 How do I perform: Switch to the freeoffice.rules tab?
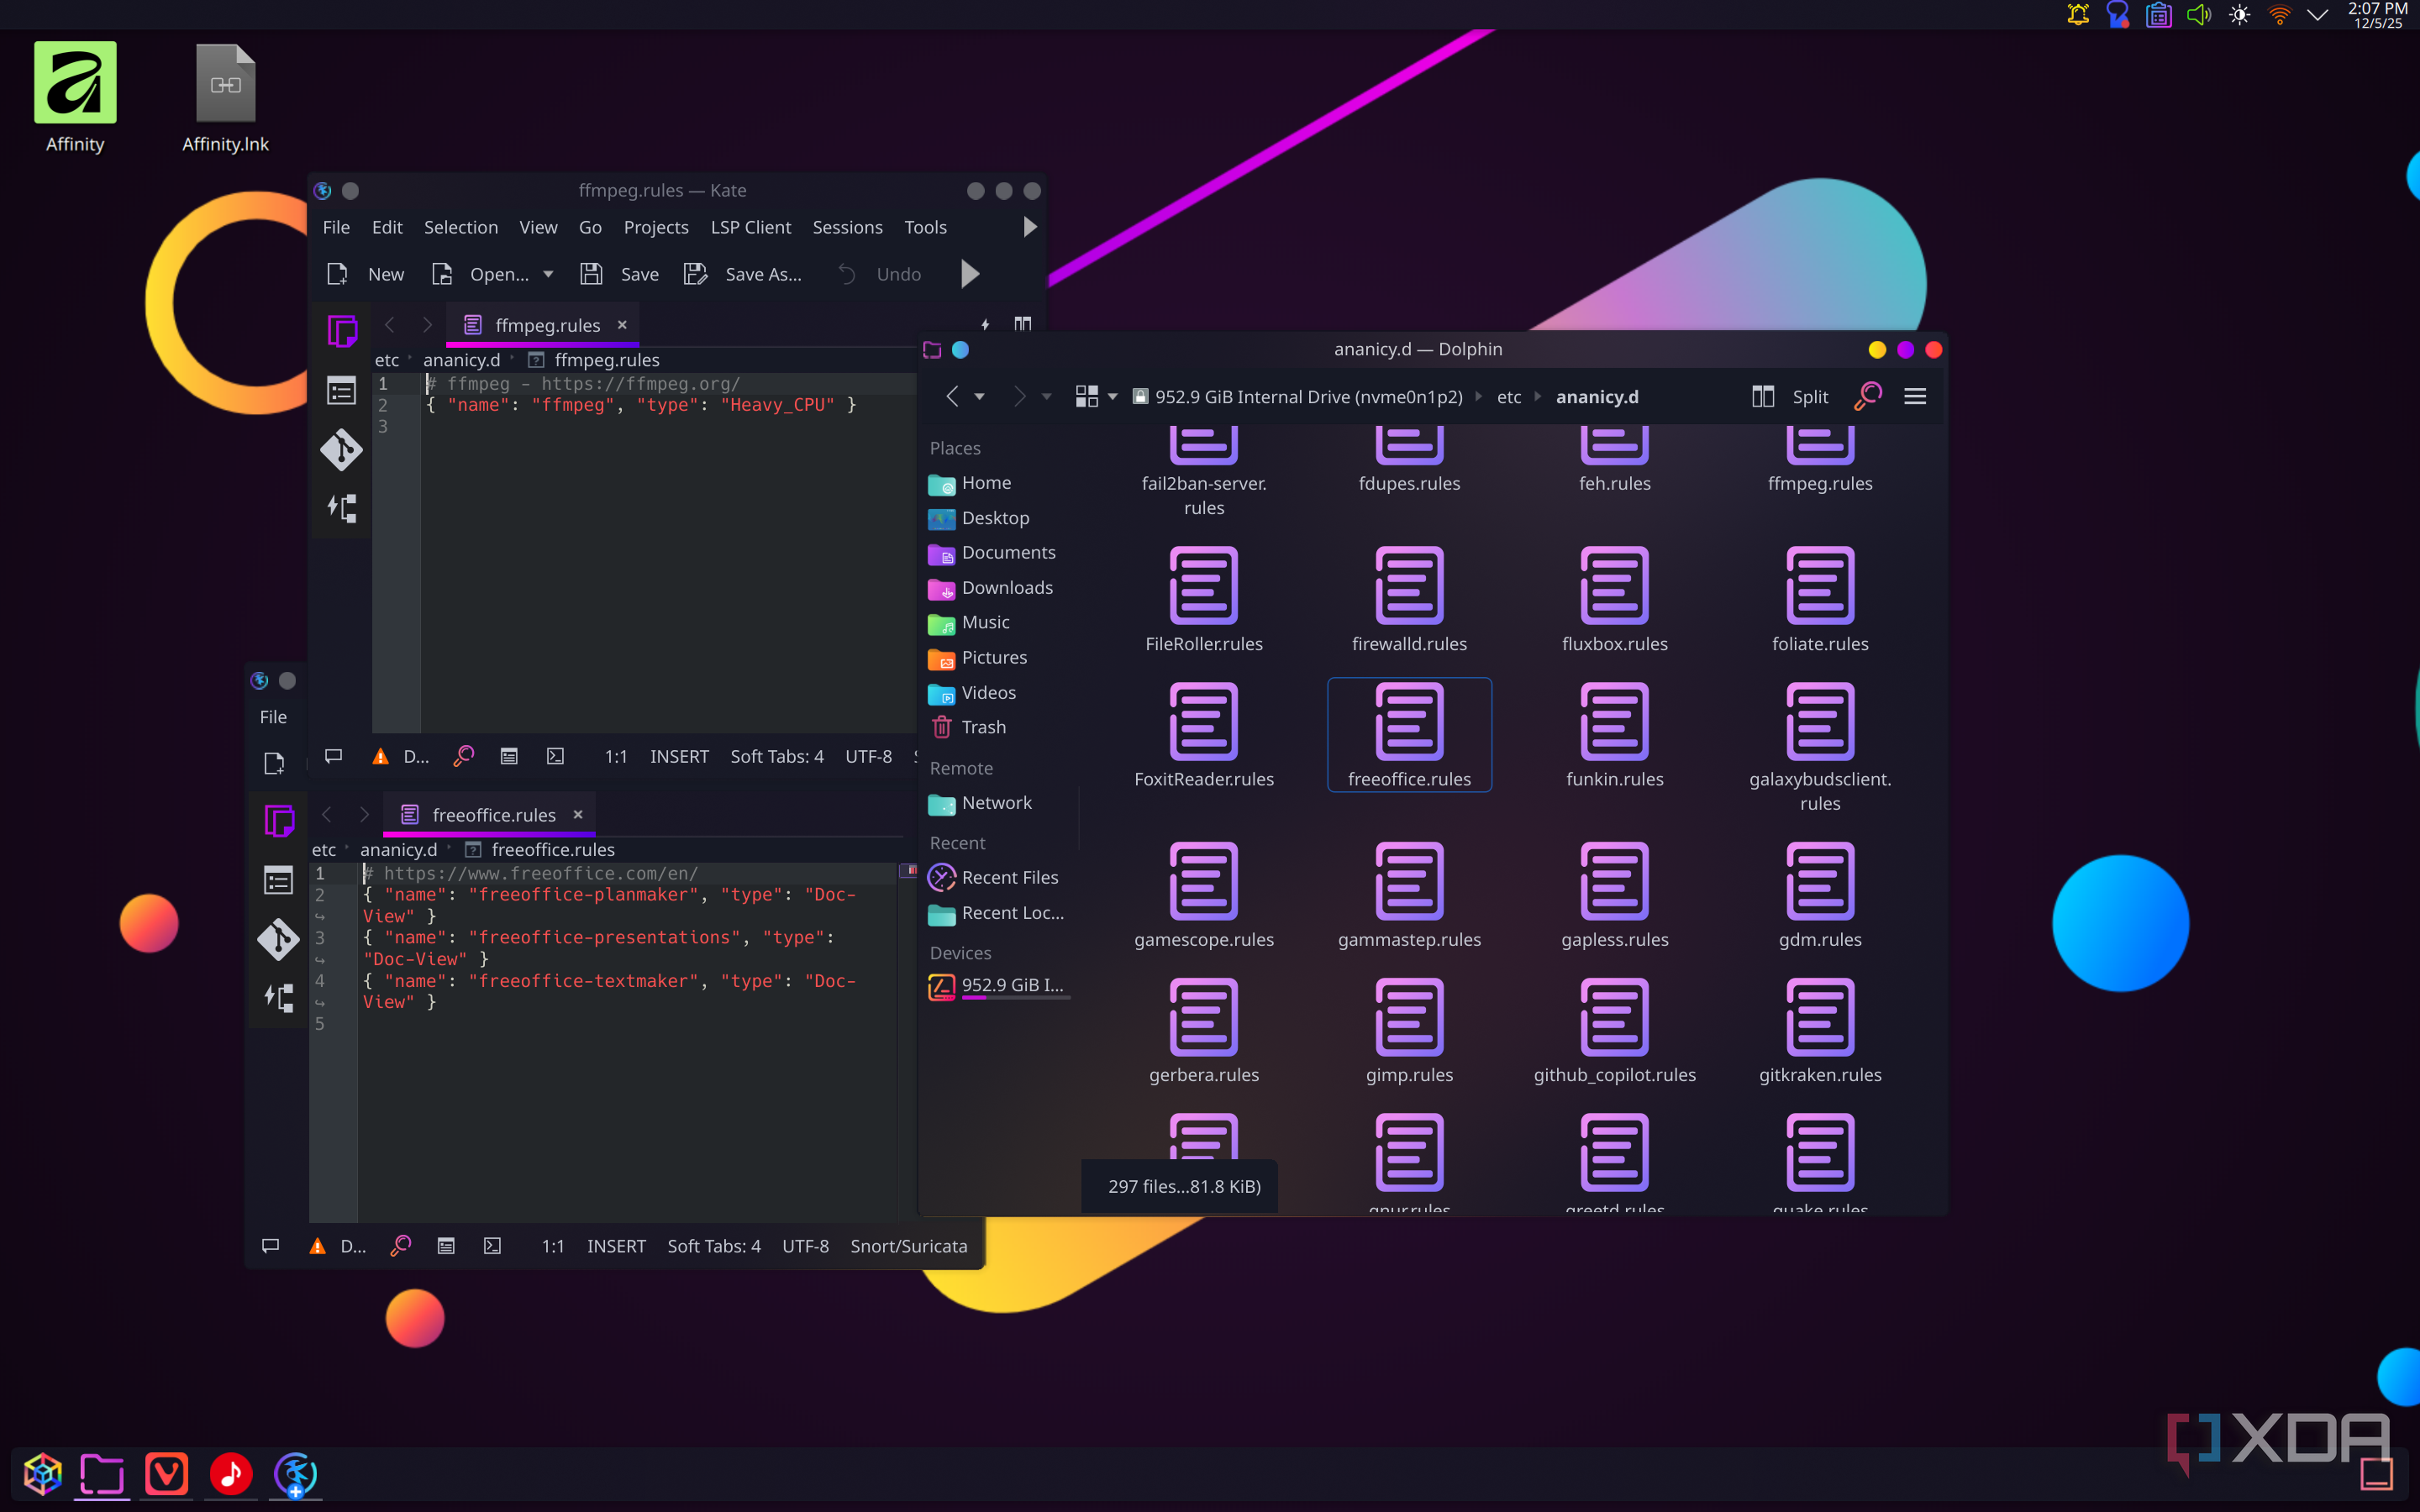pyautogui.click(x=492, y=815)
